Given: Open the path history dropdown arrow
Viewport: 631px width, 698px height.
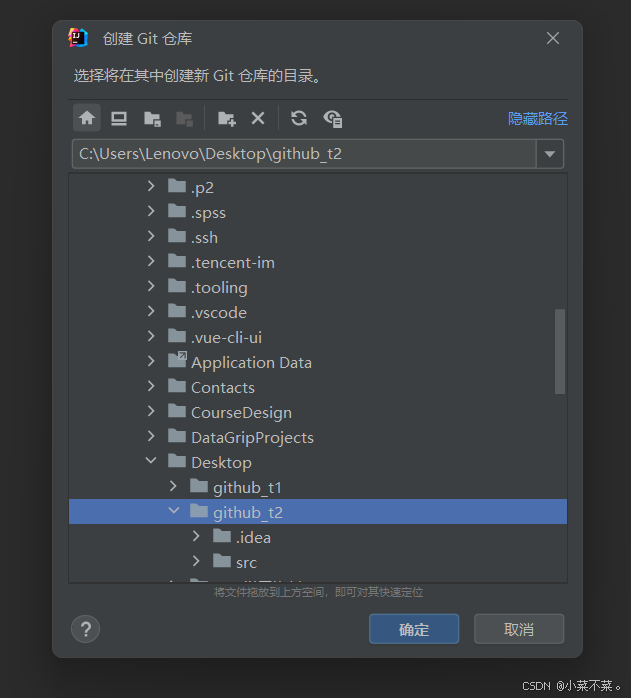Looking at the screenshot, I should coord(550,154).
